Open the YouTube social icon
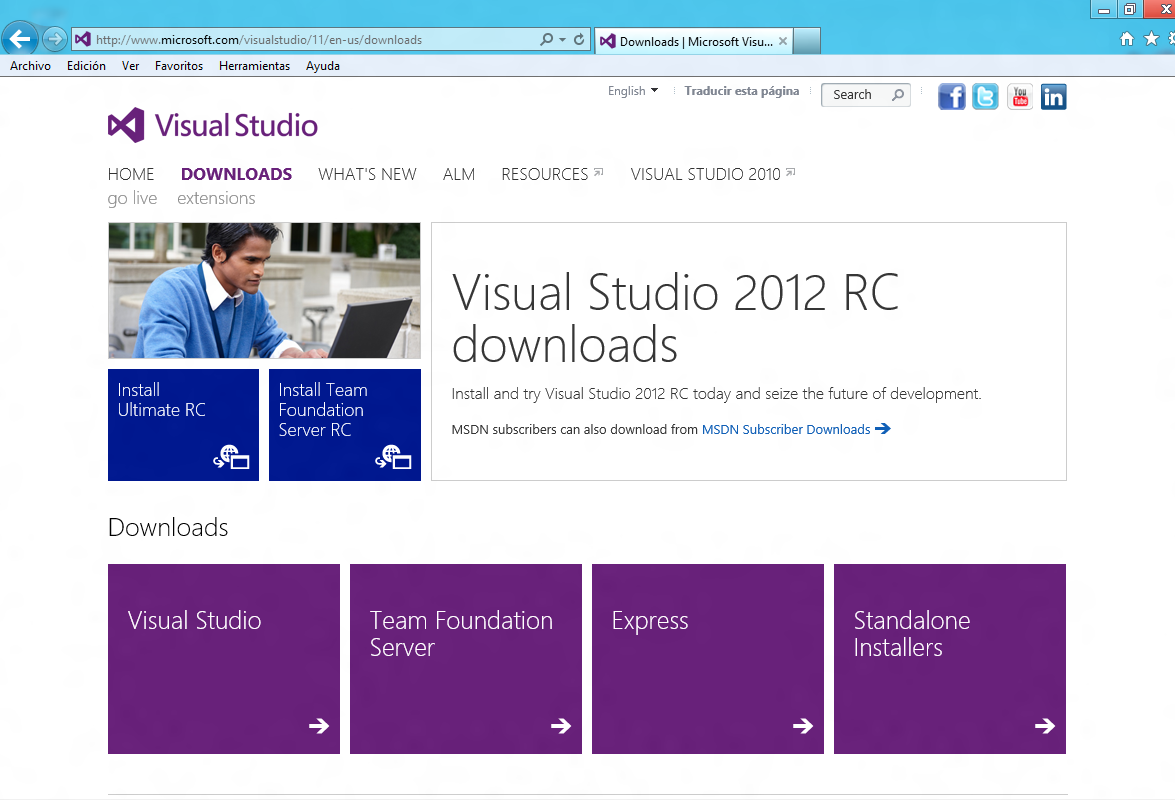1175x800 pixels. click(x=1020, y=97)
